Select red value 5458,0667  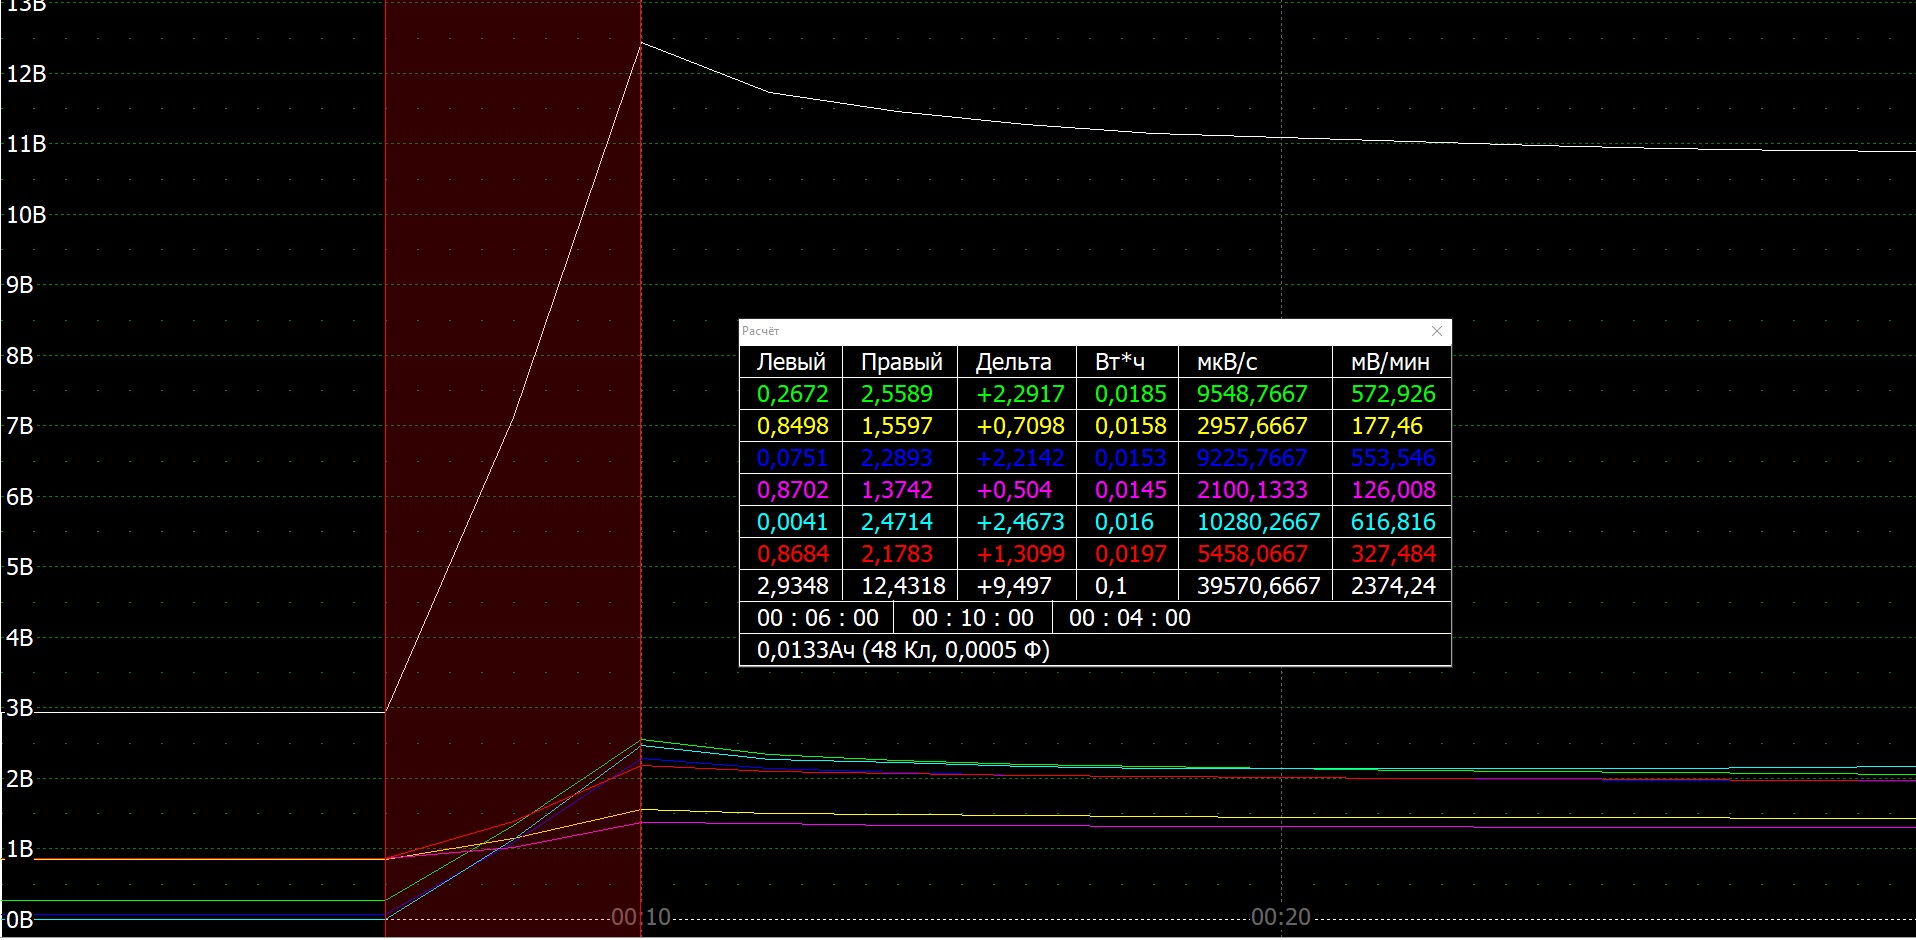[x=1252, y=554]
